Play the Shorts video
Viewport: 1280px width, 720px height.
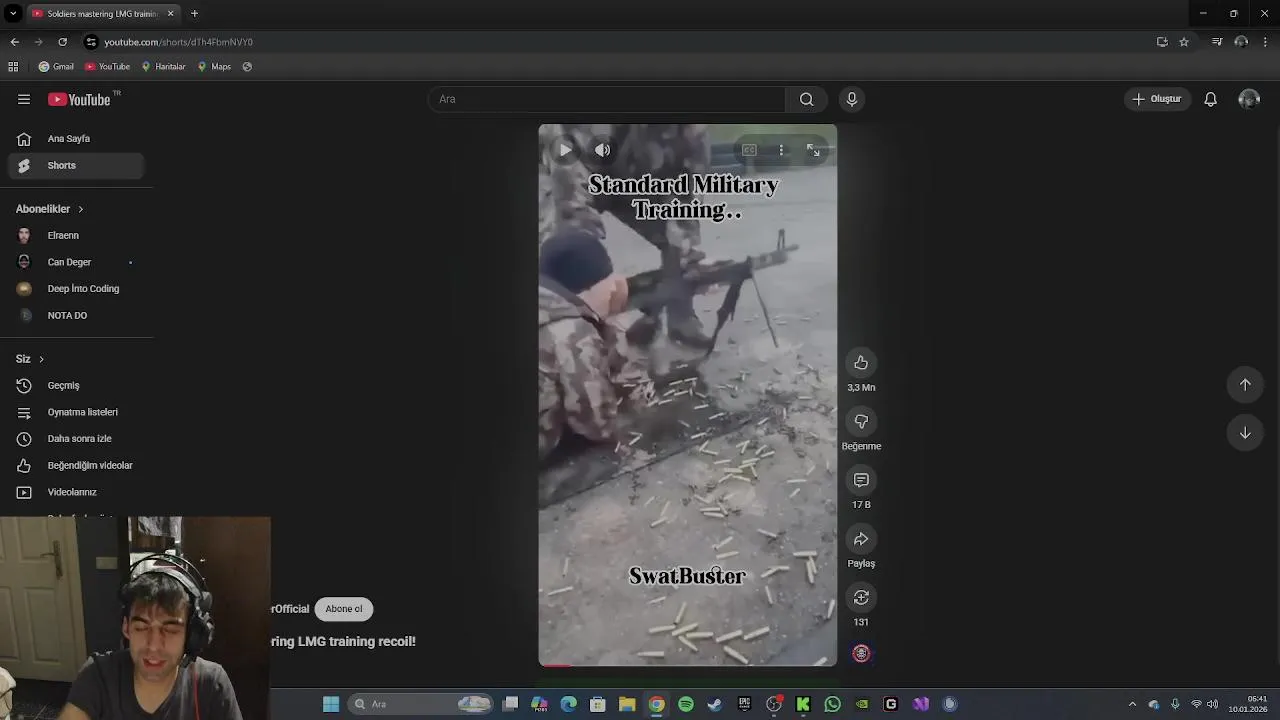566,150
